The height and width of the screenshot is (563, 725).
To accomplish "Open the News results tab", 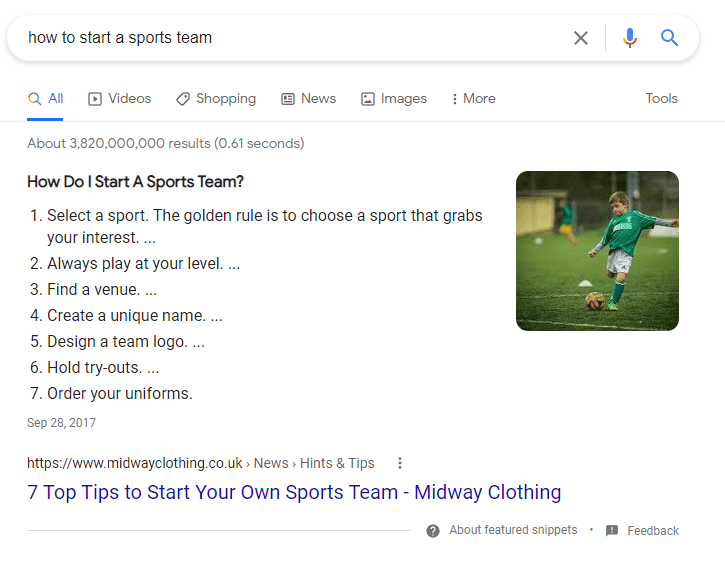I will 308,98.
